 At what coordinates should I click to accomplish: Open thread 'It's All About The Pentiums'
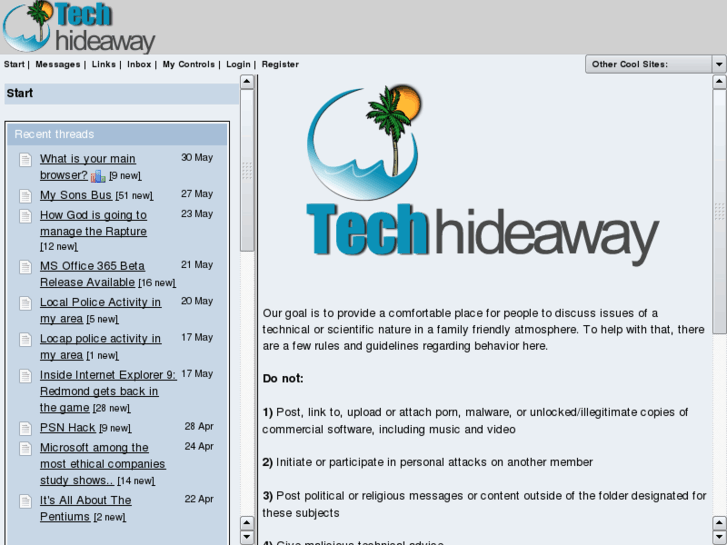[85, 508]
